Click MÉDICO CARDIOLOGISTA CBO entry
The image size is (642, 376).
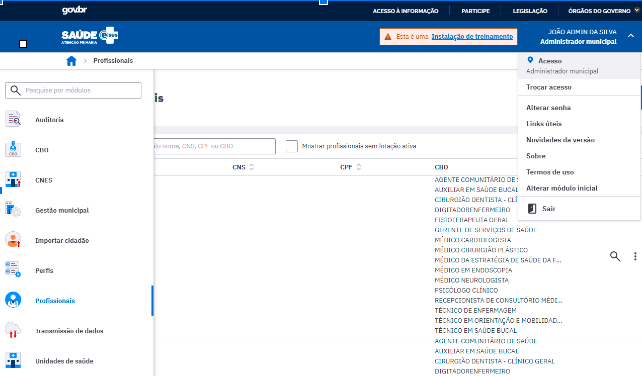point(472,240)
